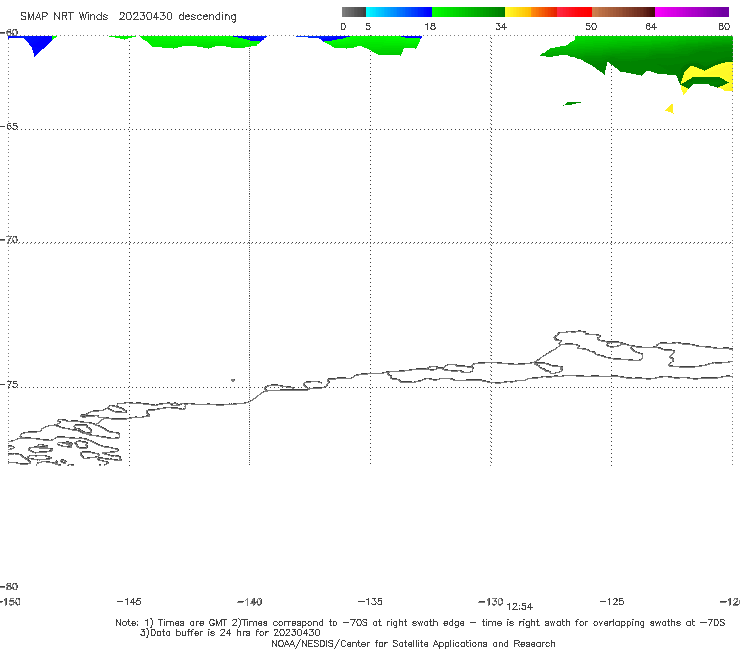The height and width of the screenshot is (650, 740).
Task: Click the latitude label "-70"
Action: (9, 240)
